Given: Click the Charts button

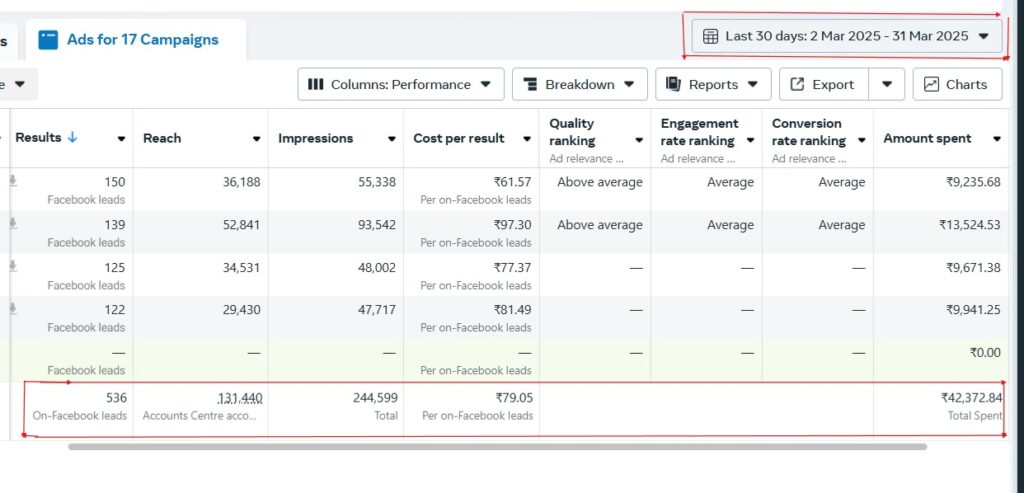Looking at the screenshot, I should coord(957,84).
